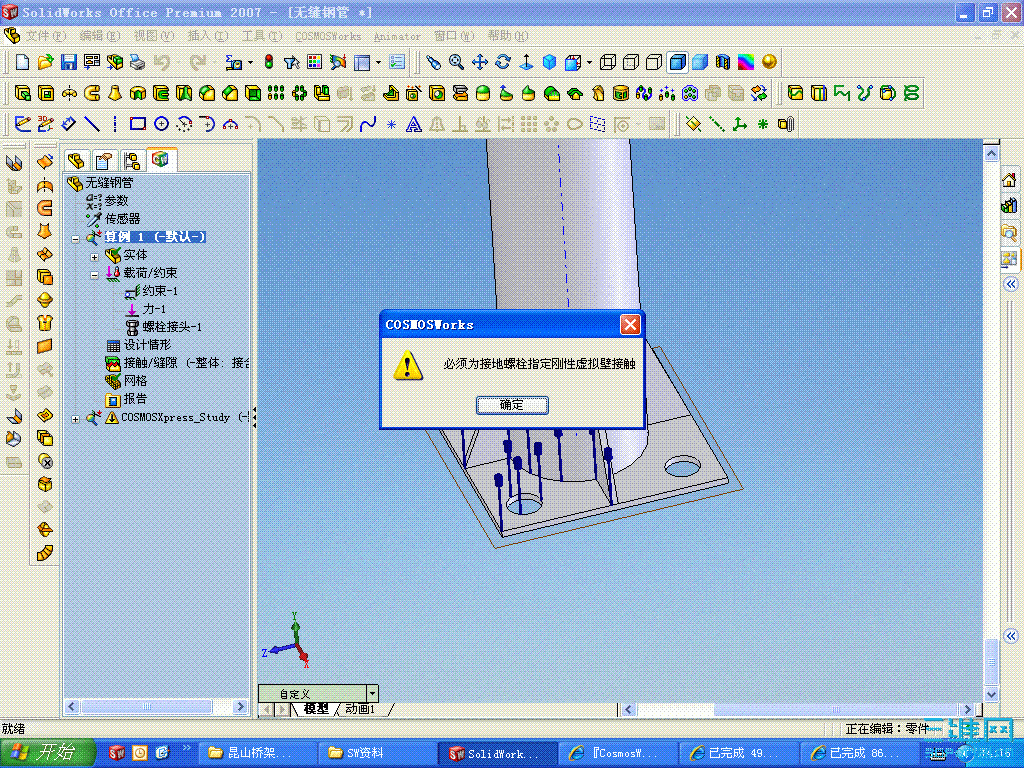Collapse the 算例 1 study node
Screen dimensions: 1024x768
pyautogui.click(x=75, y=239)
